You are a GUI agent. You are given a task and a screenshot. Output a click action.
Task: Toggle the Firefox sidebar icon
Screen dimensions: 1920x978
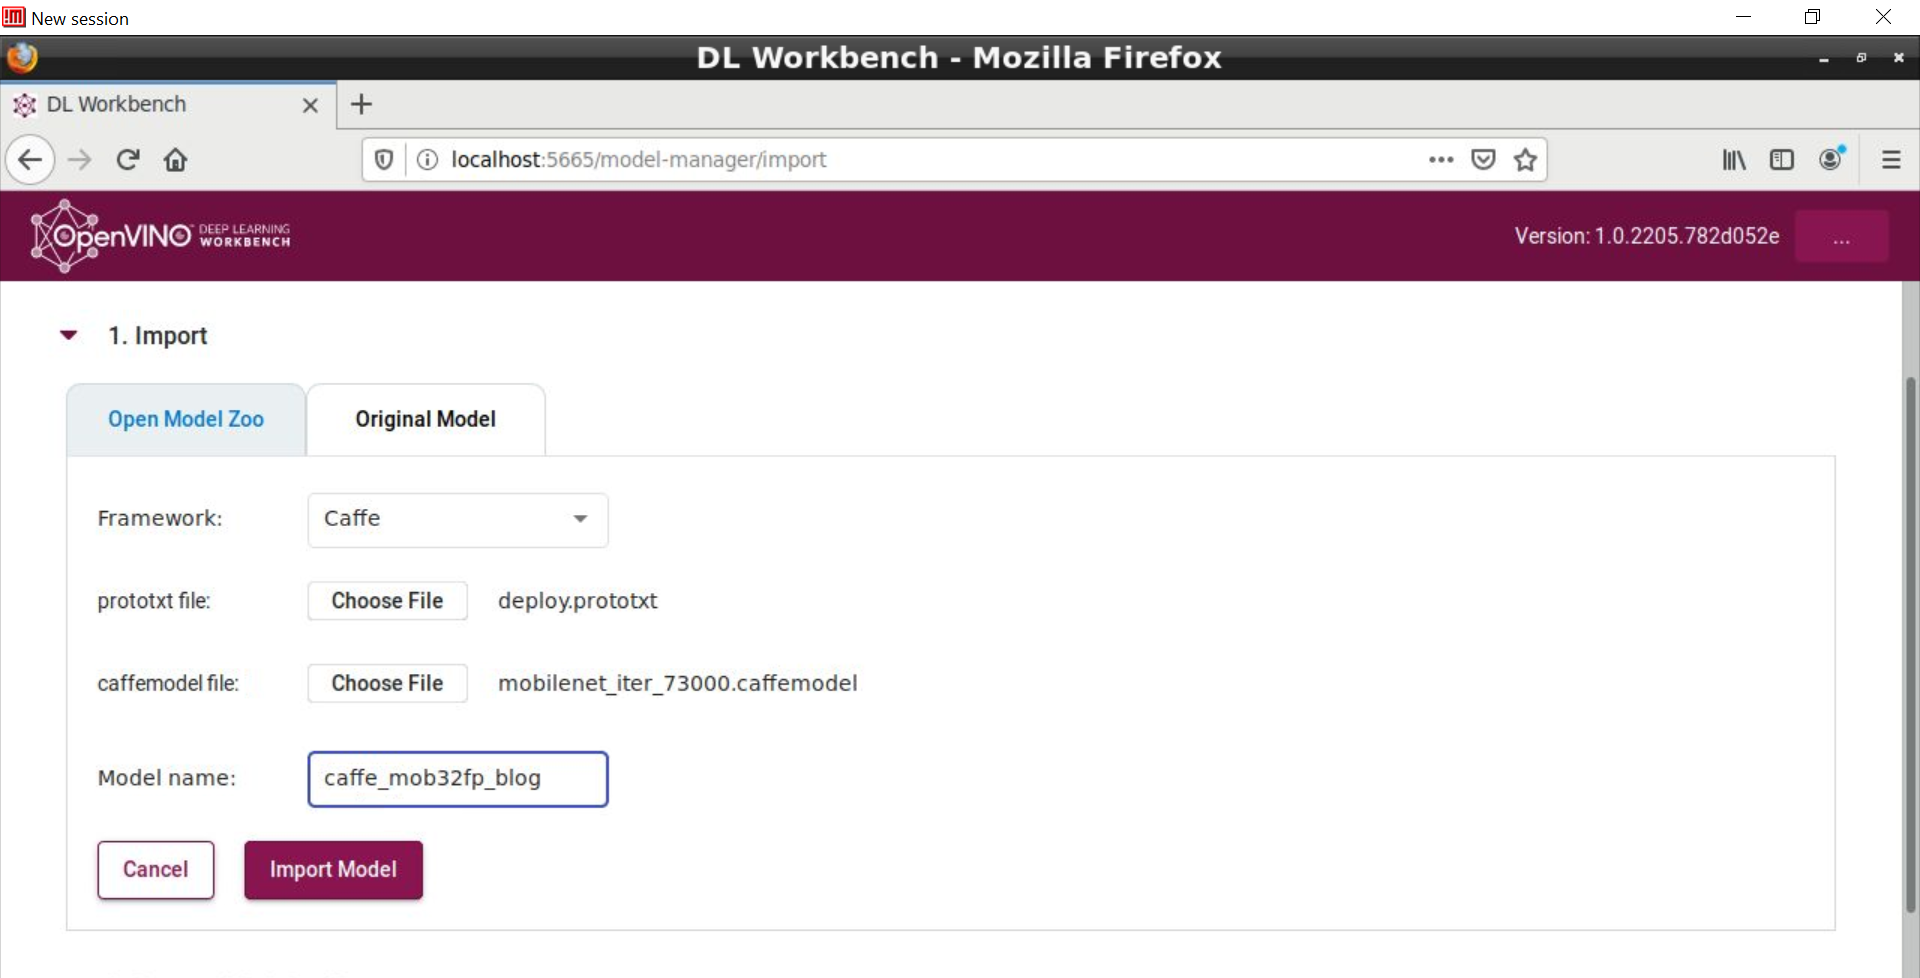coord(1782,160)
